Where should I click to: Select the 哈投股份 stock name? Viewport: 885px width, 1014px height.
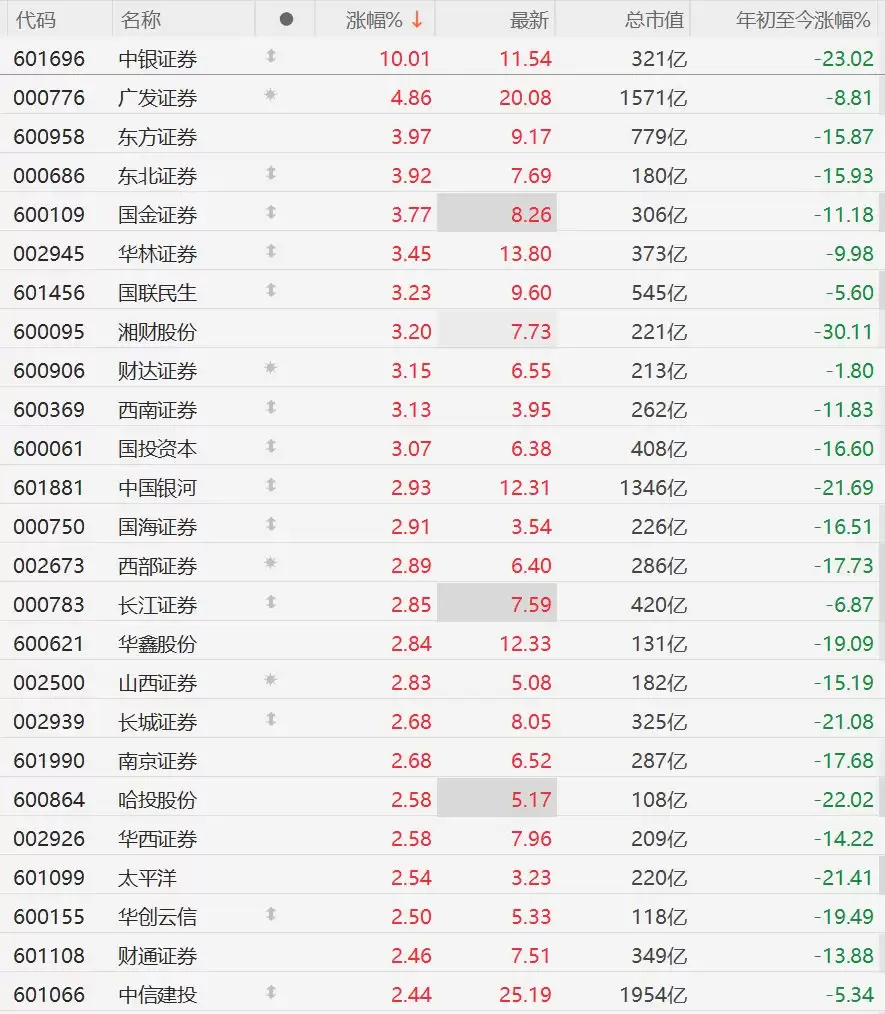pos(158,800)
